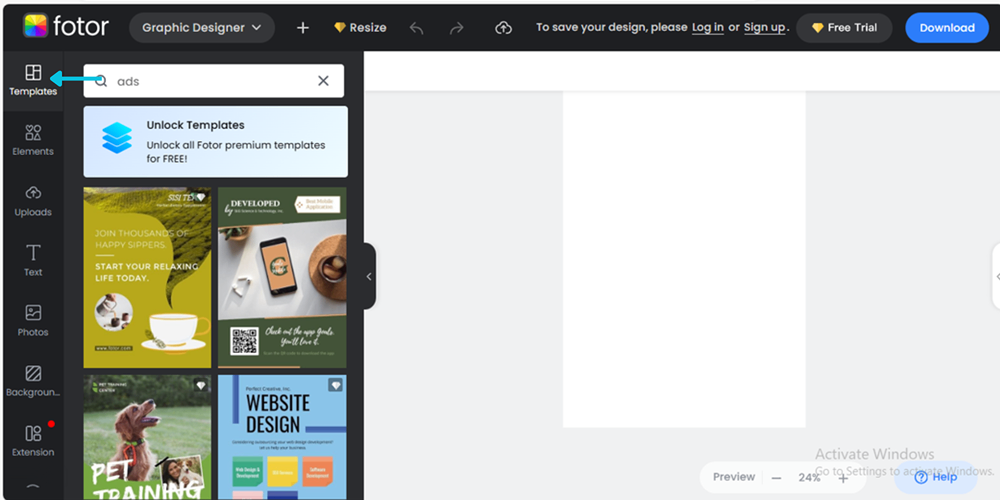The image size is (1000, 500).
Task: Open the Unlock Templates banner
Action: tap(216, 142)
